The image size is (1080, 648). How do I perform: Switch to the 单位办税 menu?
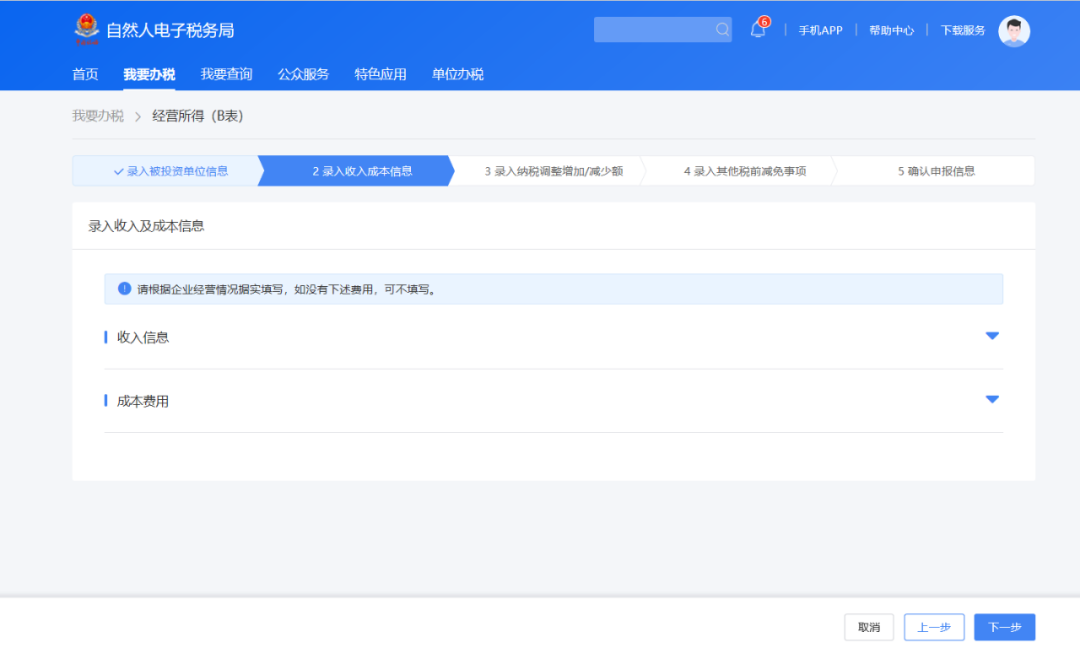(x=457, y=73)
